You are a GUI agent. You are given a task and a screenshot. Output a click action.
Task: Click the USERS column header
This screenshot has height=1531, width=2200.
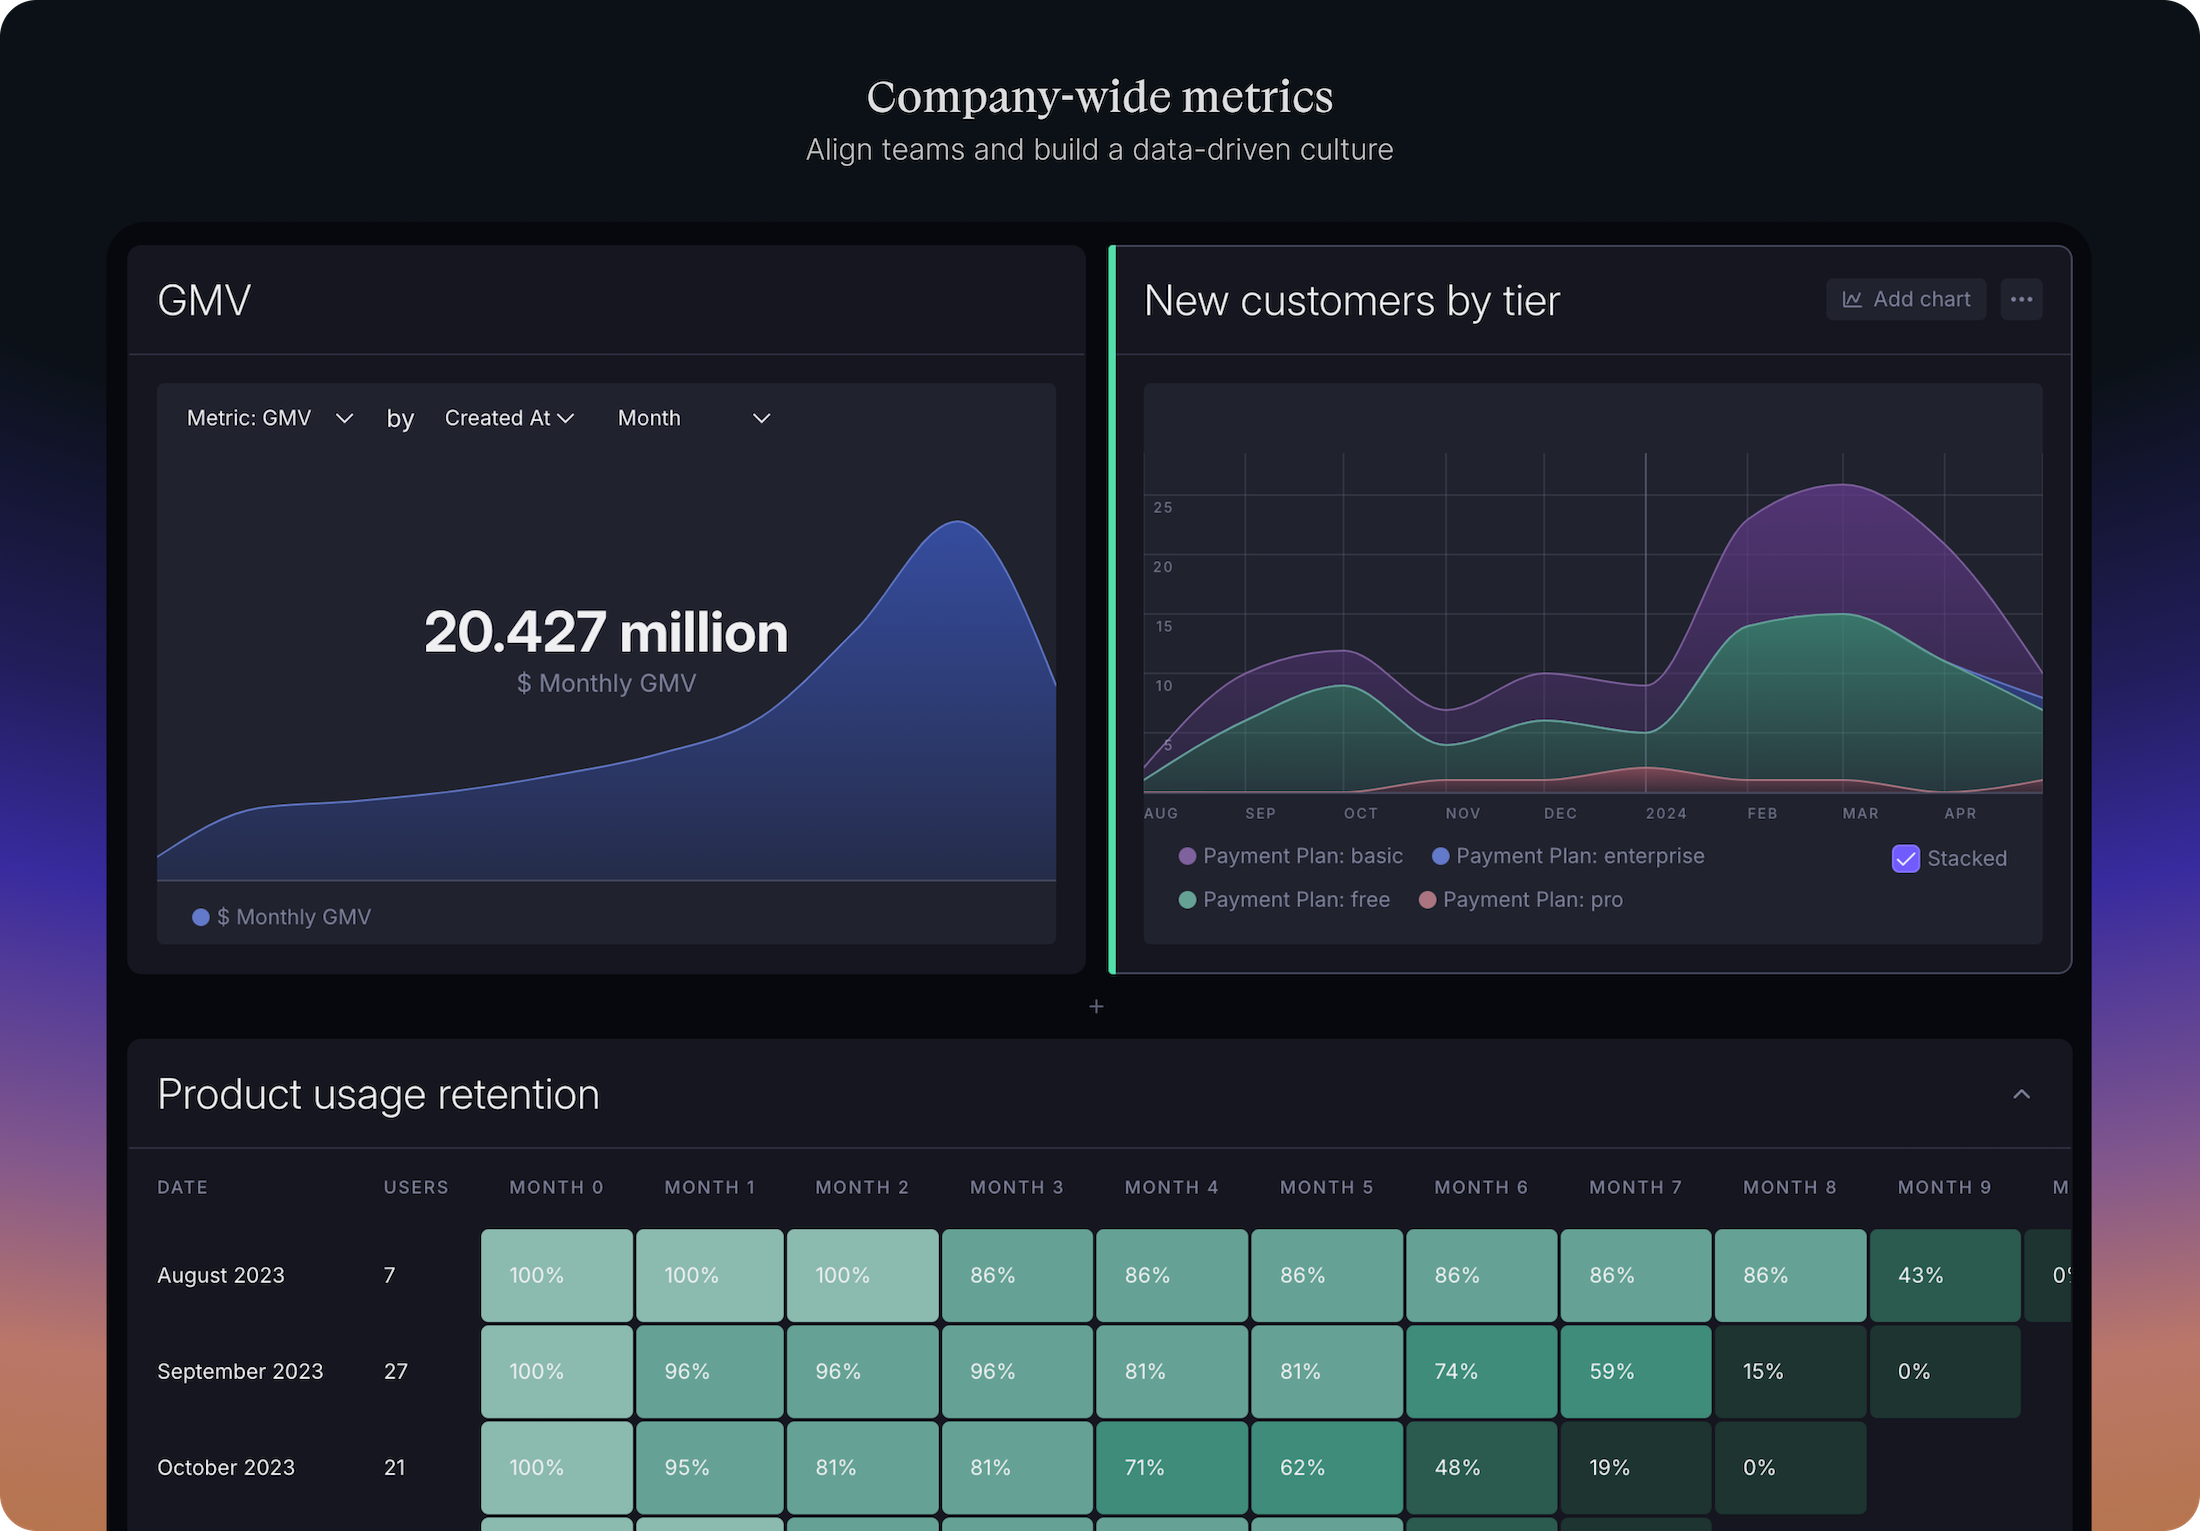coord(416,1187)
